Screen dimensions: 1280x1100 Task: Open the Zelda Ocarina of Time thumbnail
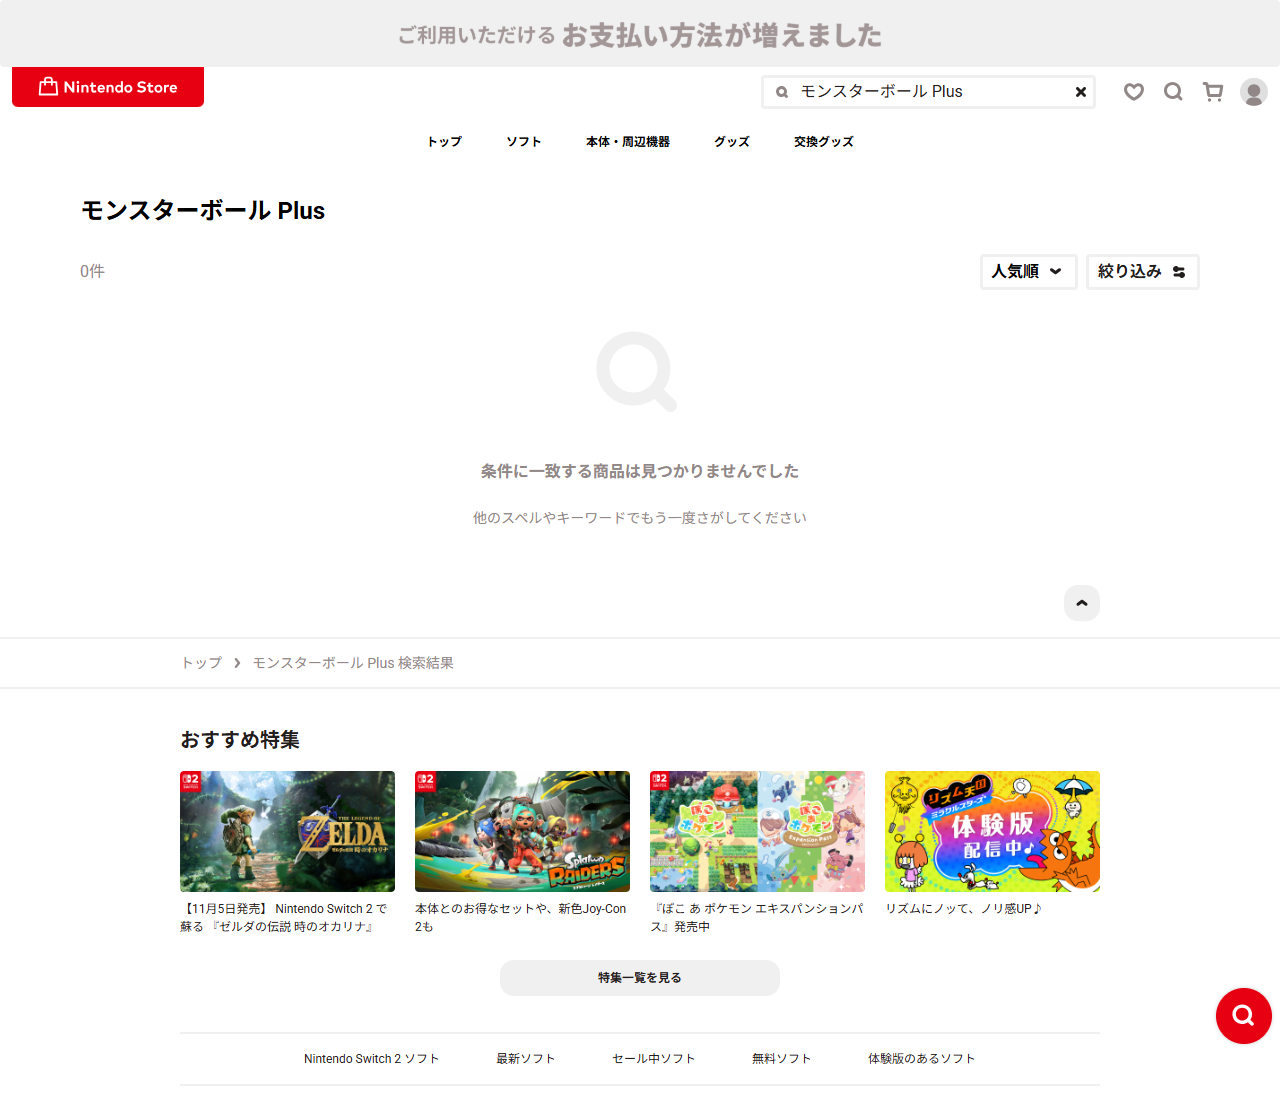click(287, 831)
